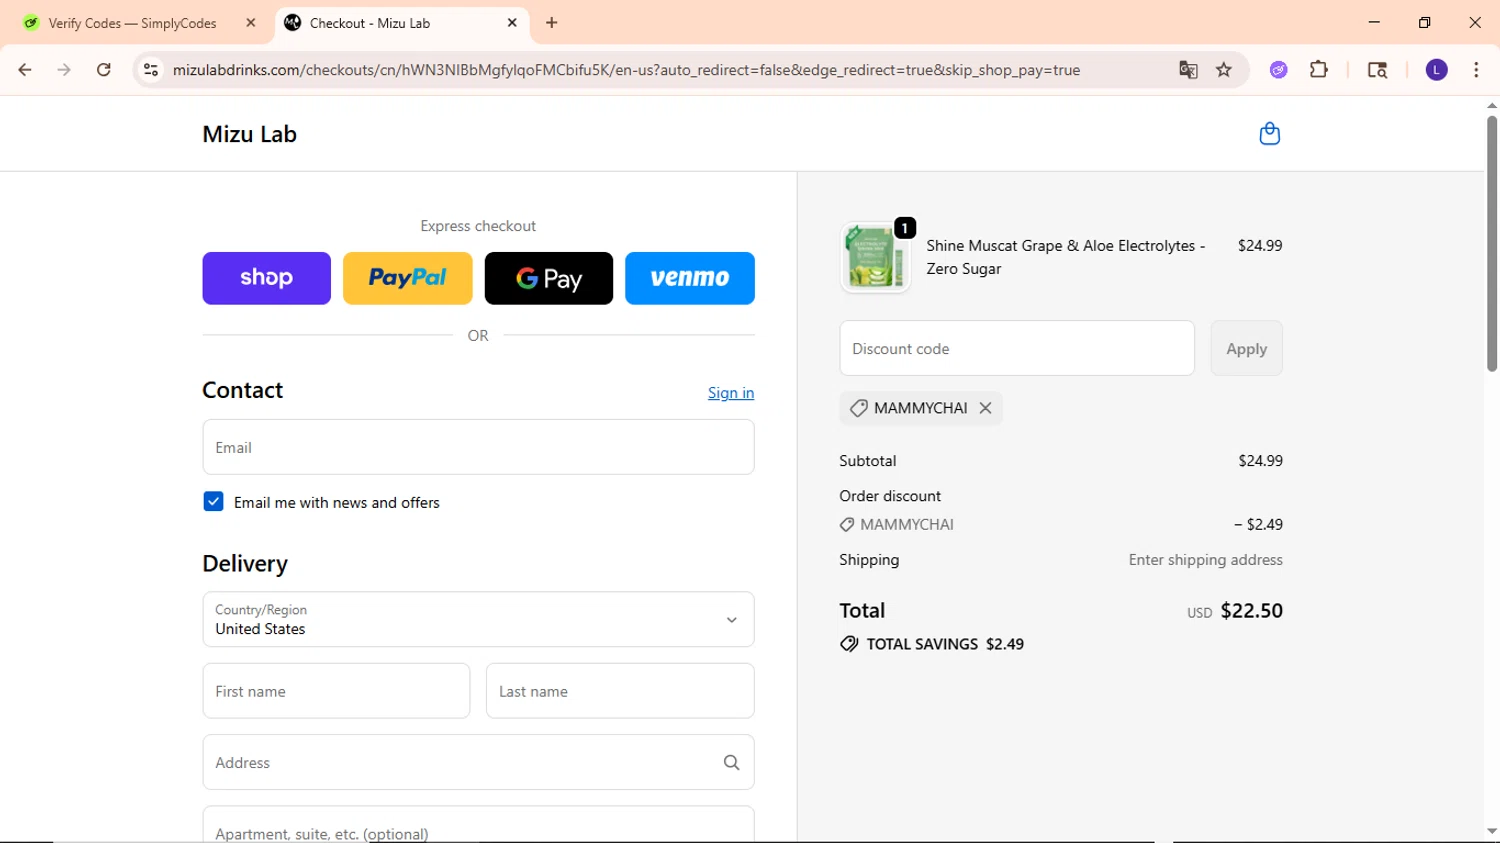Click the Apply discount button

[1246, 348]
